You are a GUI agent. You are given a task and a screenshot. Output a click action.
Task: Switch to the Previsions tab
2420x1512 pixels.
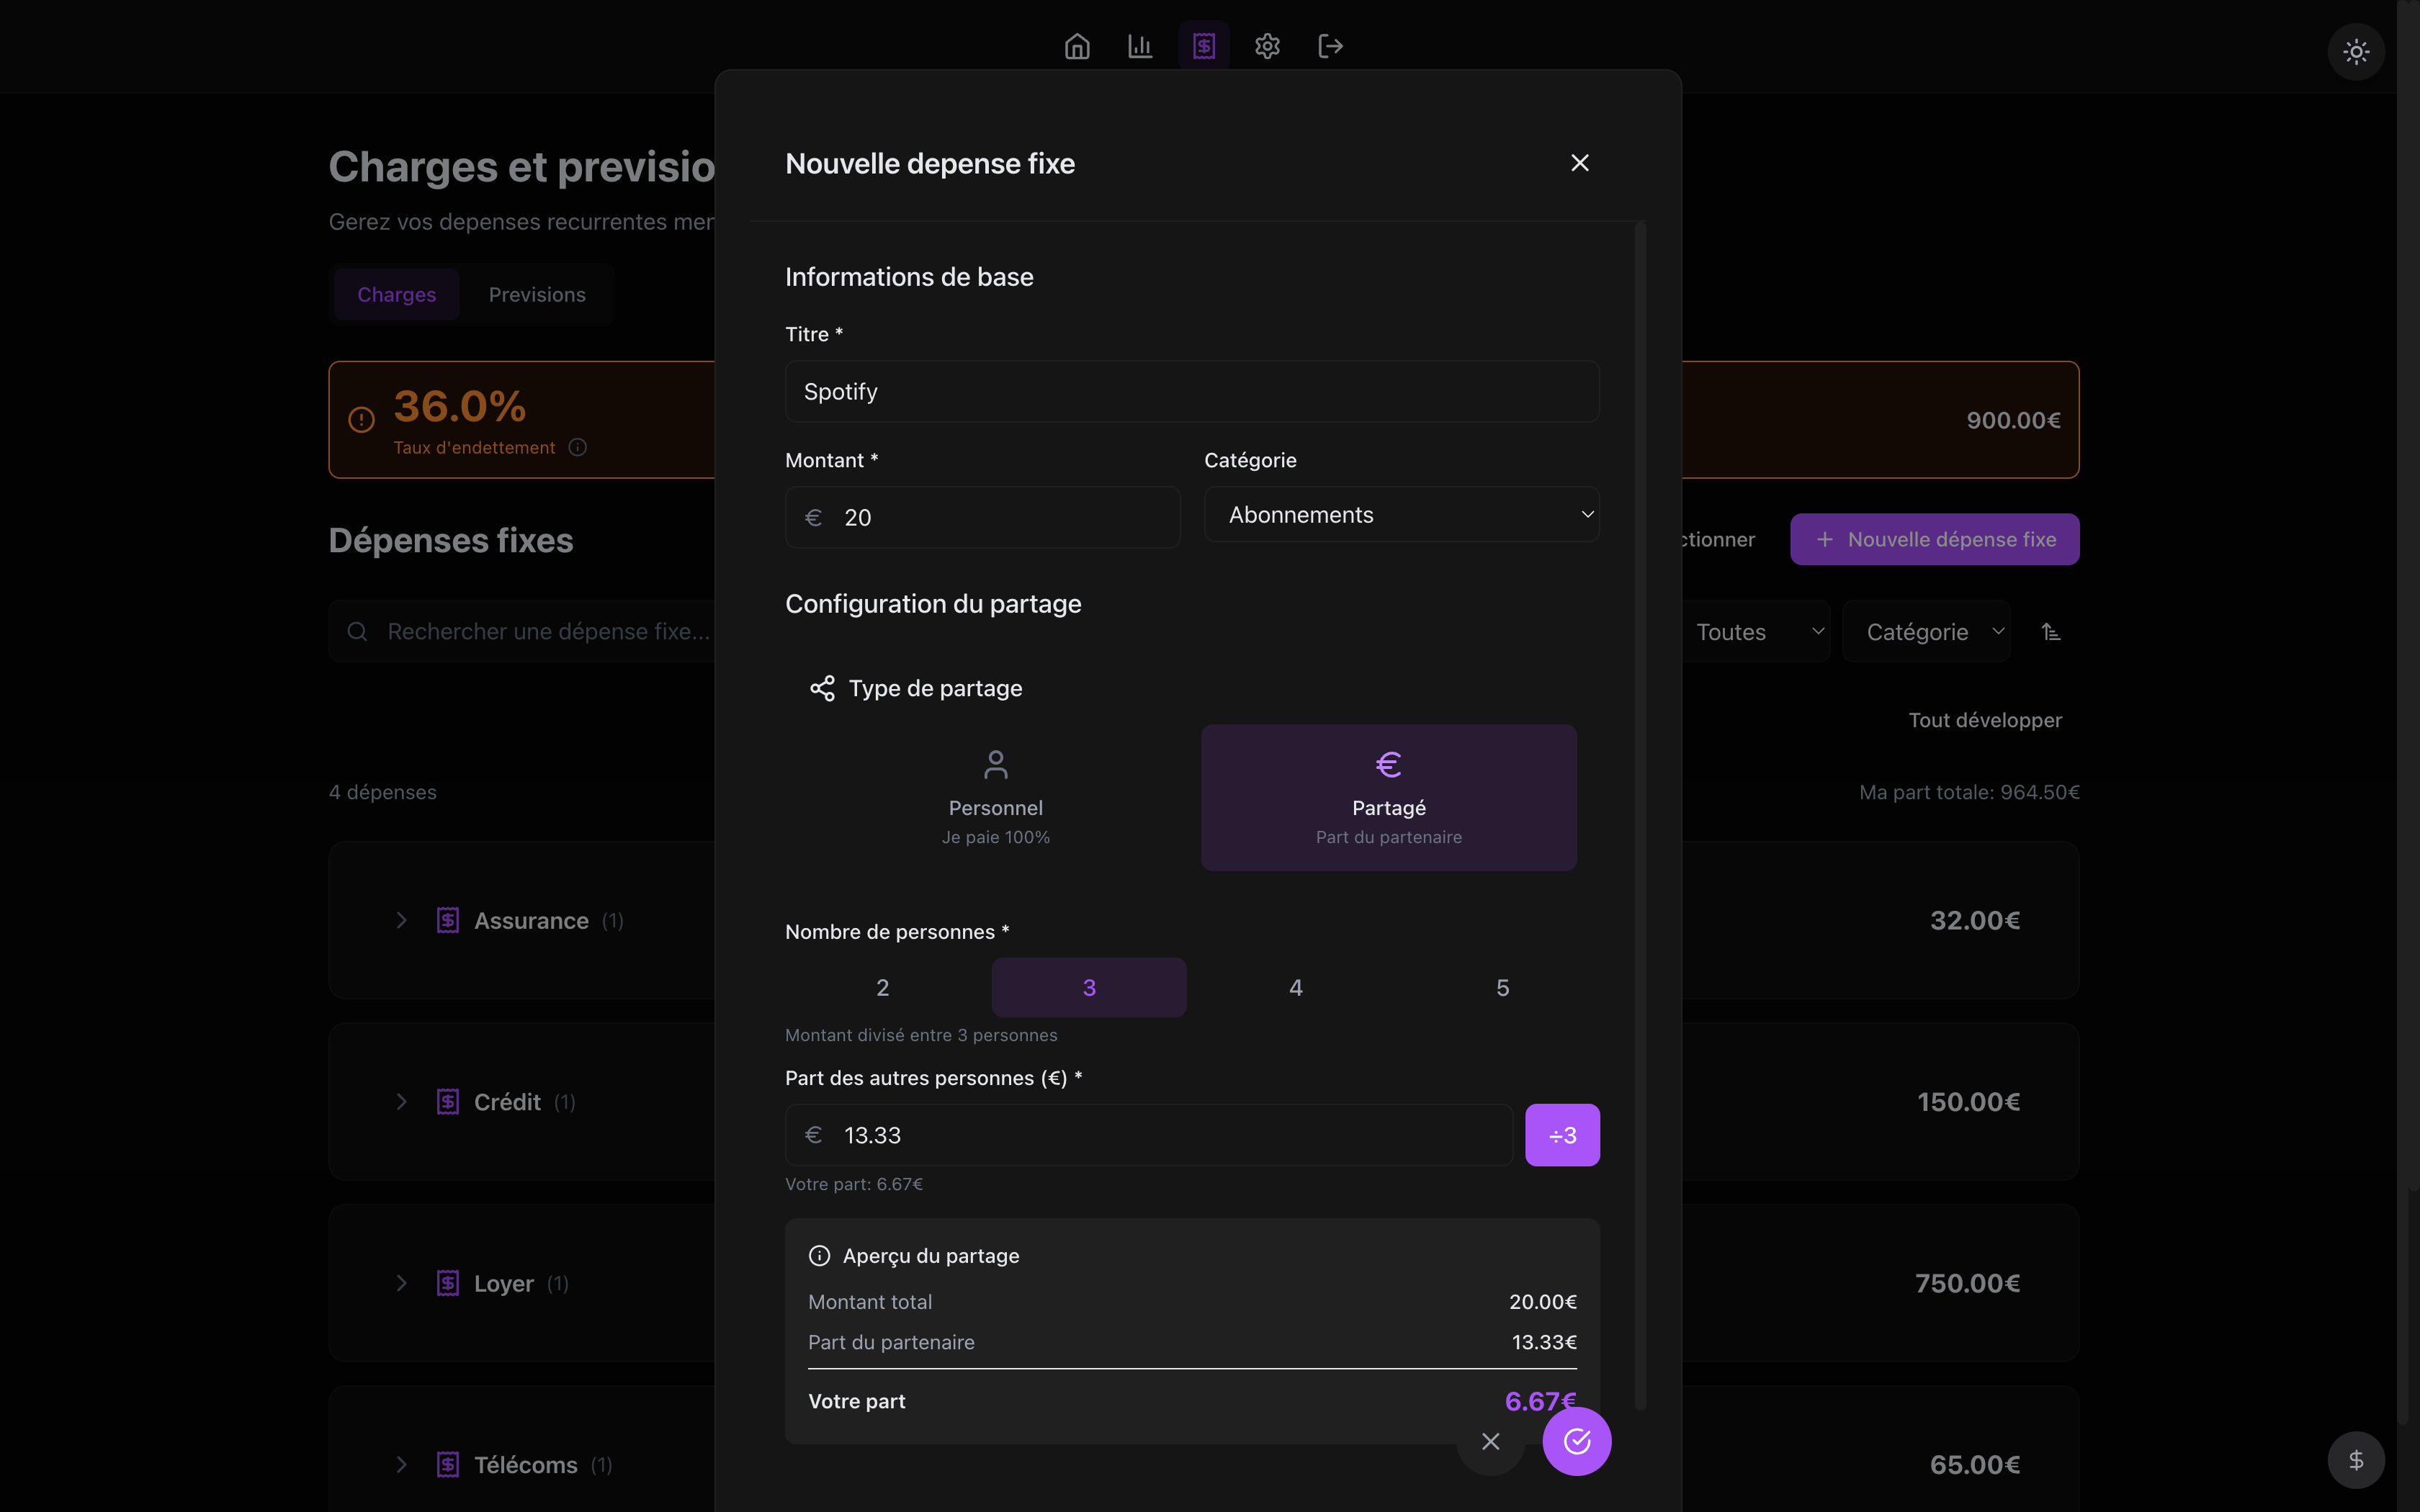(x=537, y=294)
